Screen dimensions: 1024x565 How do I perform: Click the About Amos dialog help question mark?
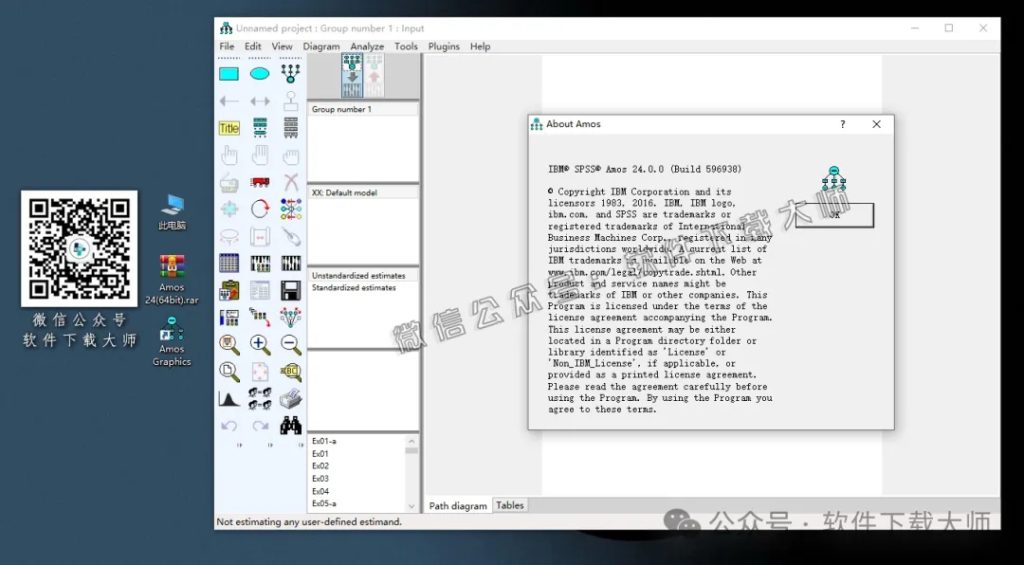[x=842, y=124]
